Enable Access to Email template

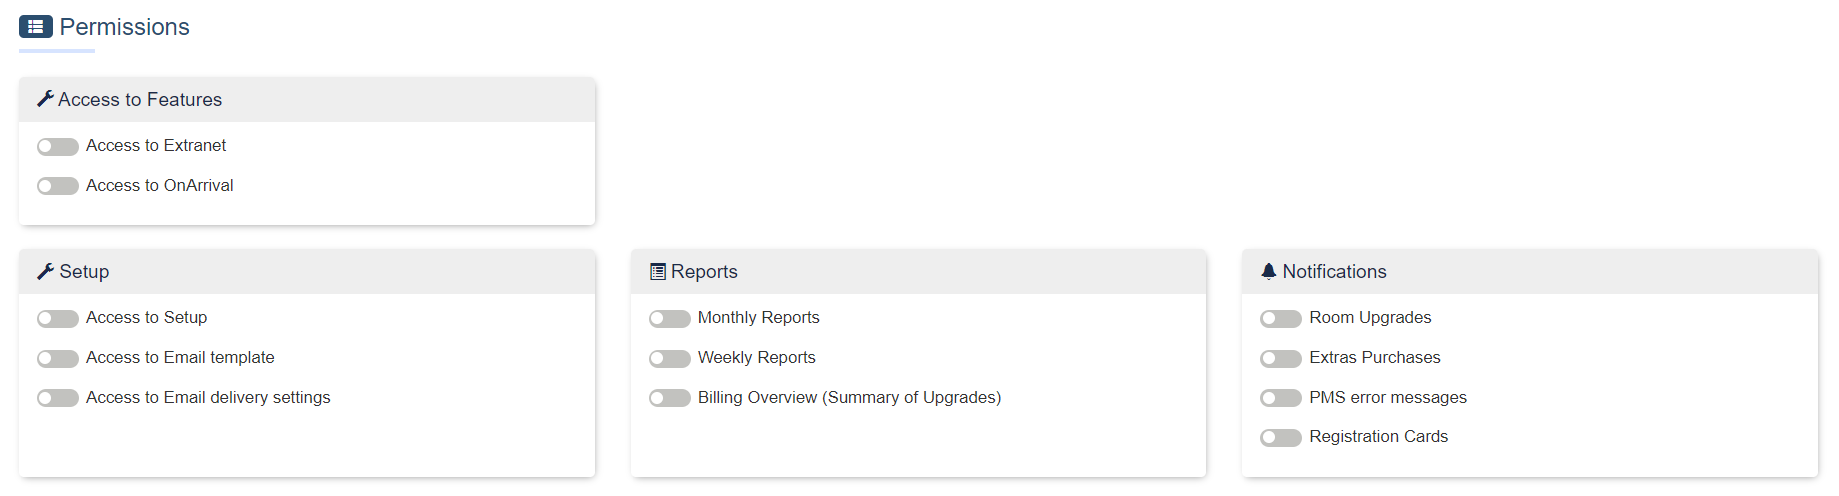click(58, 358)
